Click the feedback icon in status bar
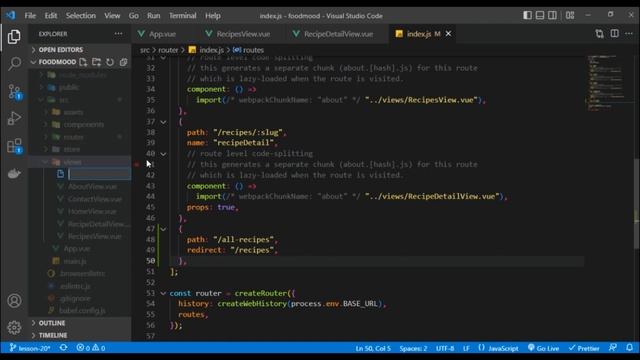Image resolution: width=640 pixels, height=360 pixels. [x=613, y=348]
